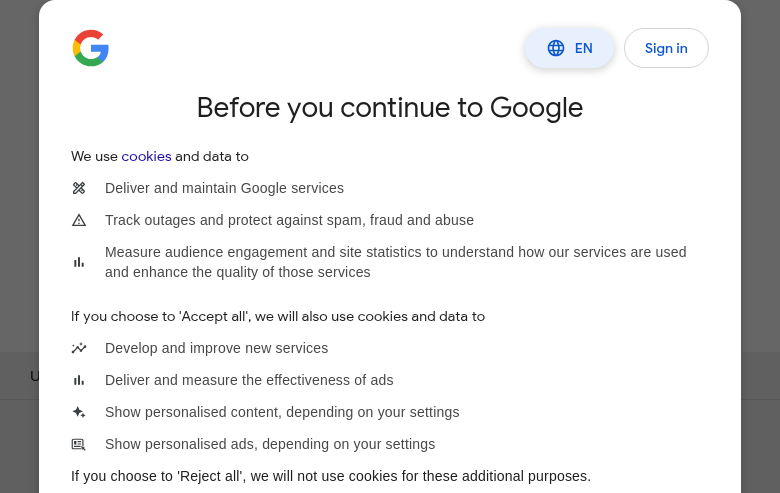Click the sparkline icon beside Develop and improve
The image size is (780, 493).
[x=79, y=348]
